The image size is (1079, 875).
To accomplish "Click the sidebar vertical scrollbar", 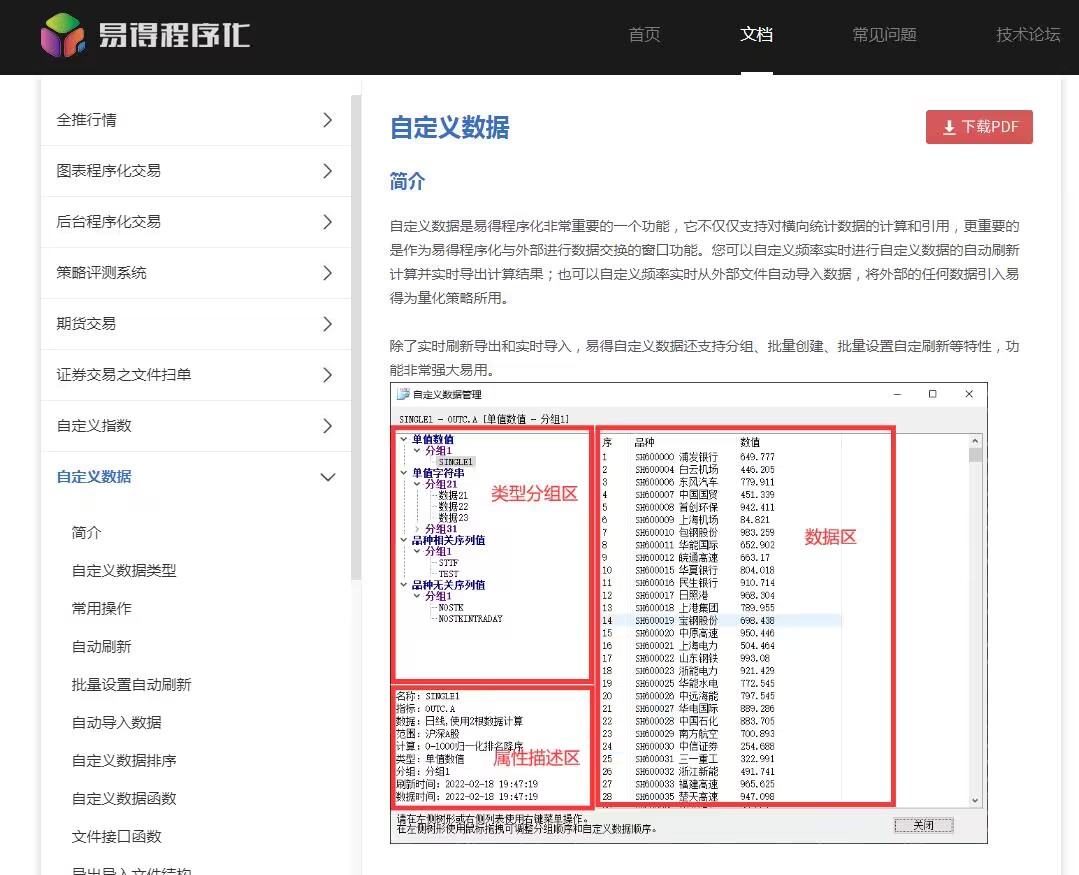I will [356, 337].
